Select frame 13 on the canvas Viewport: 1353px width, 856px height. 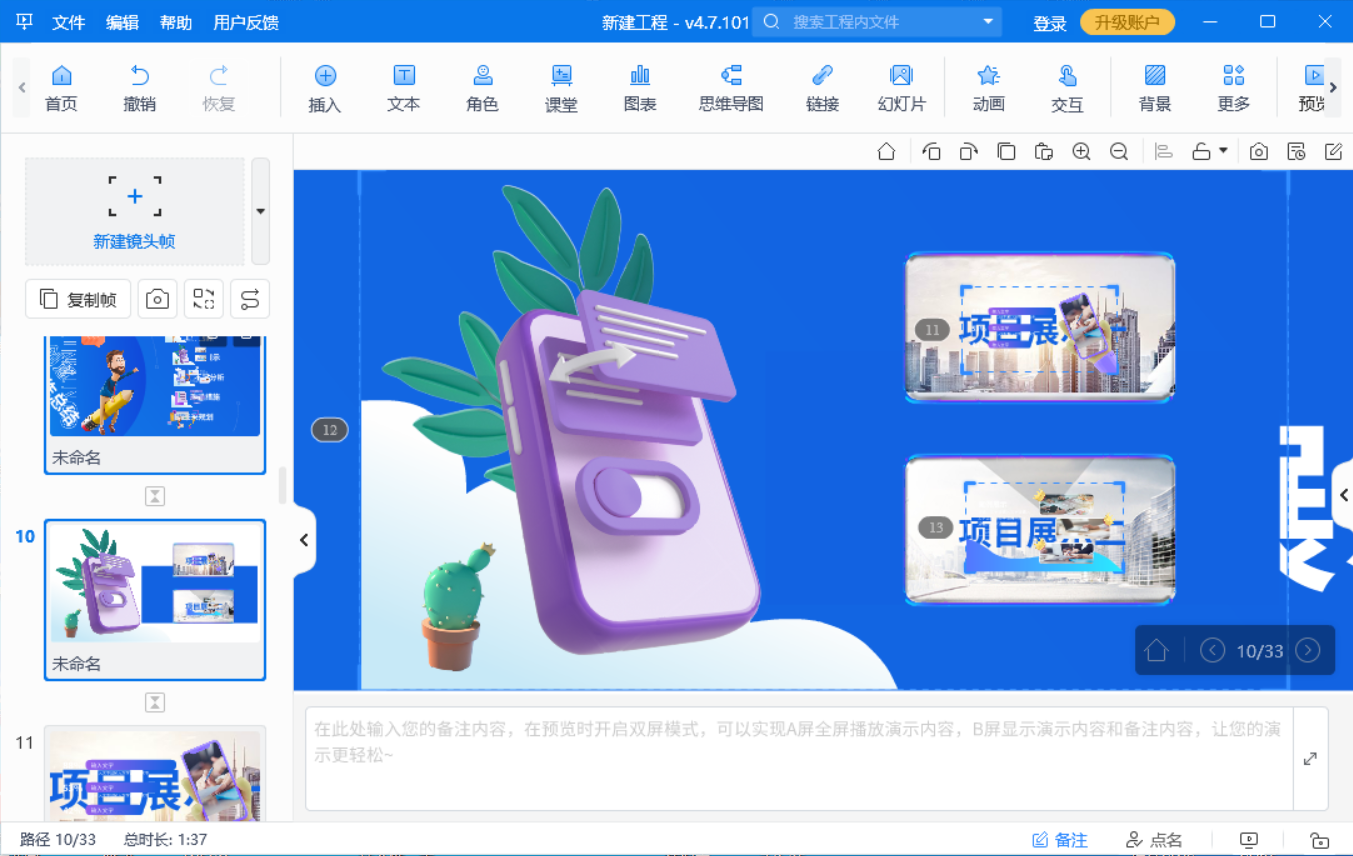coord(1040,530)
